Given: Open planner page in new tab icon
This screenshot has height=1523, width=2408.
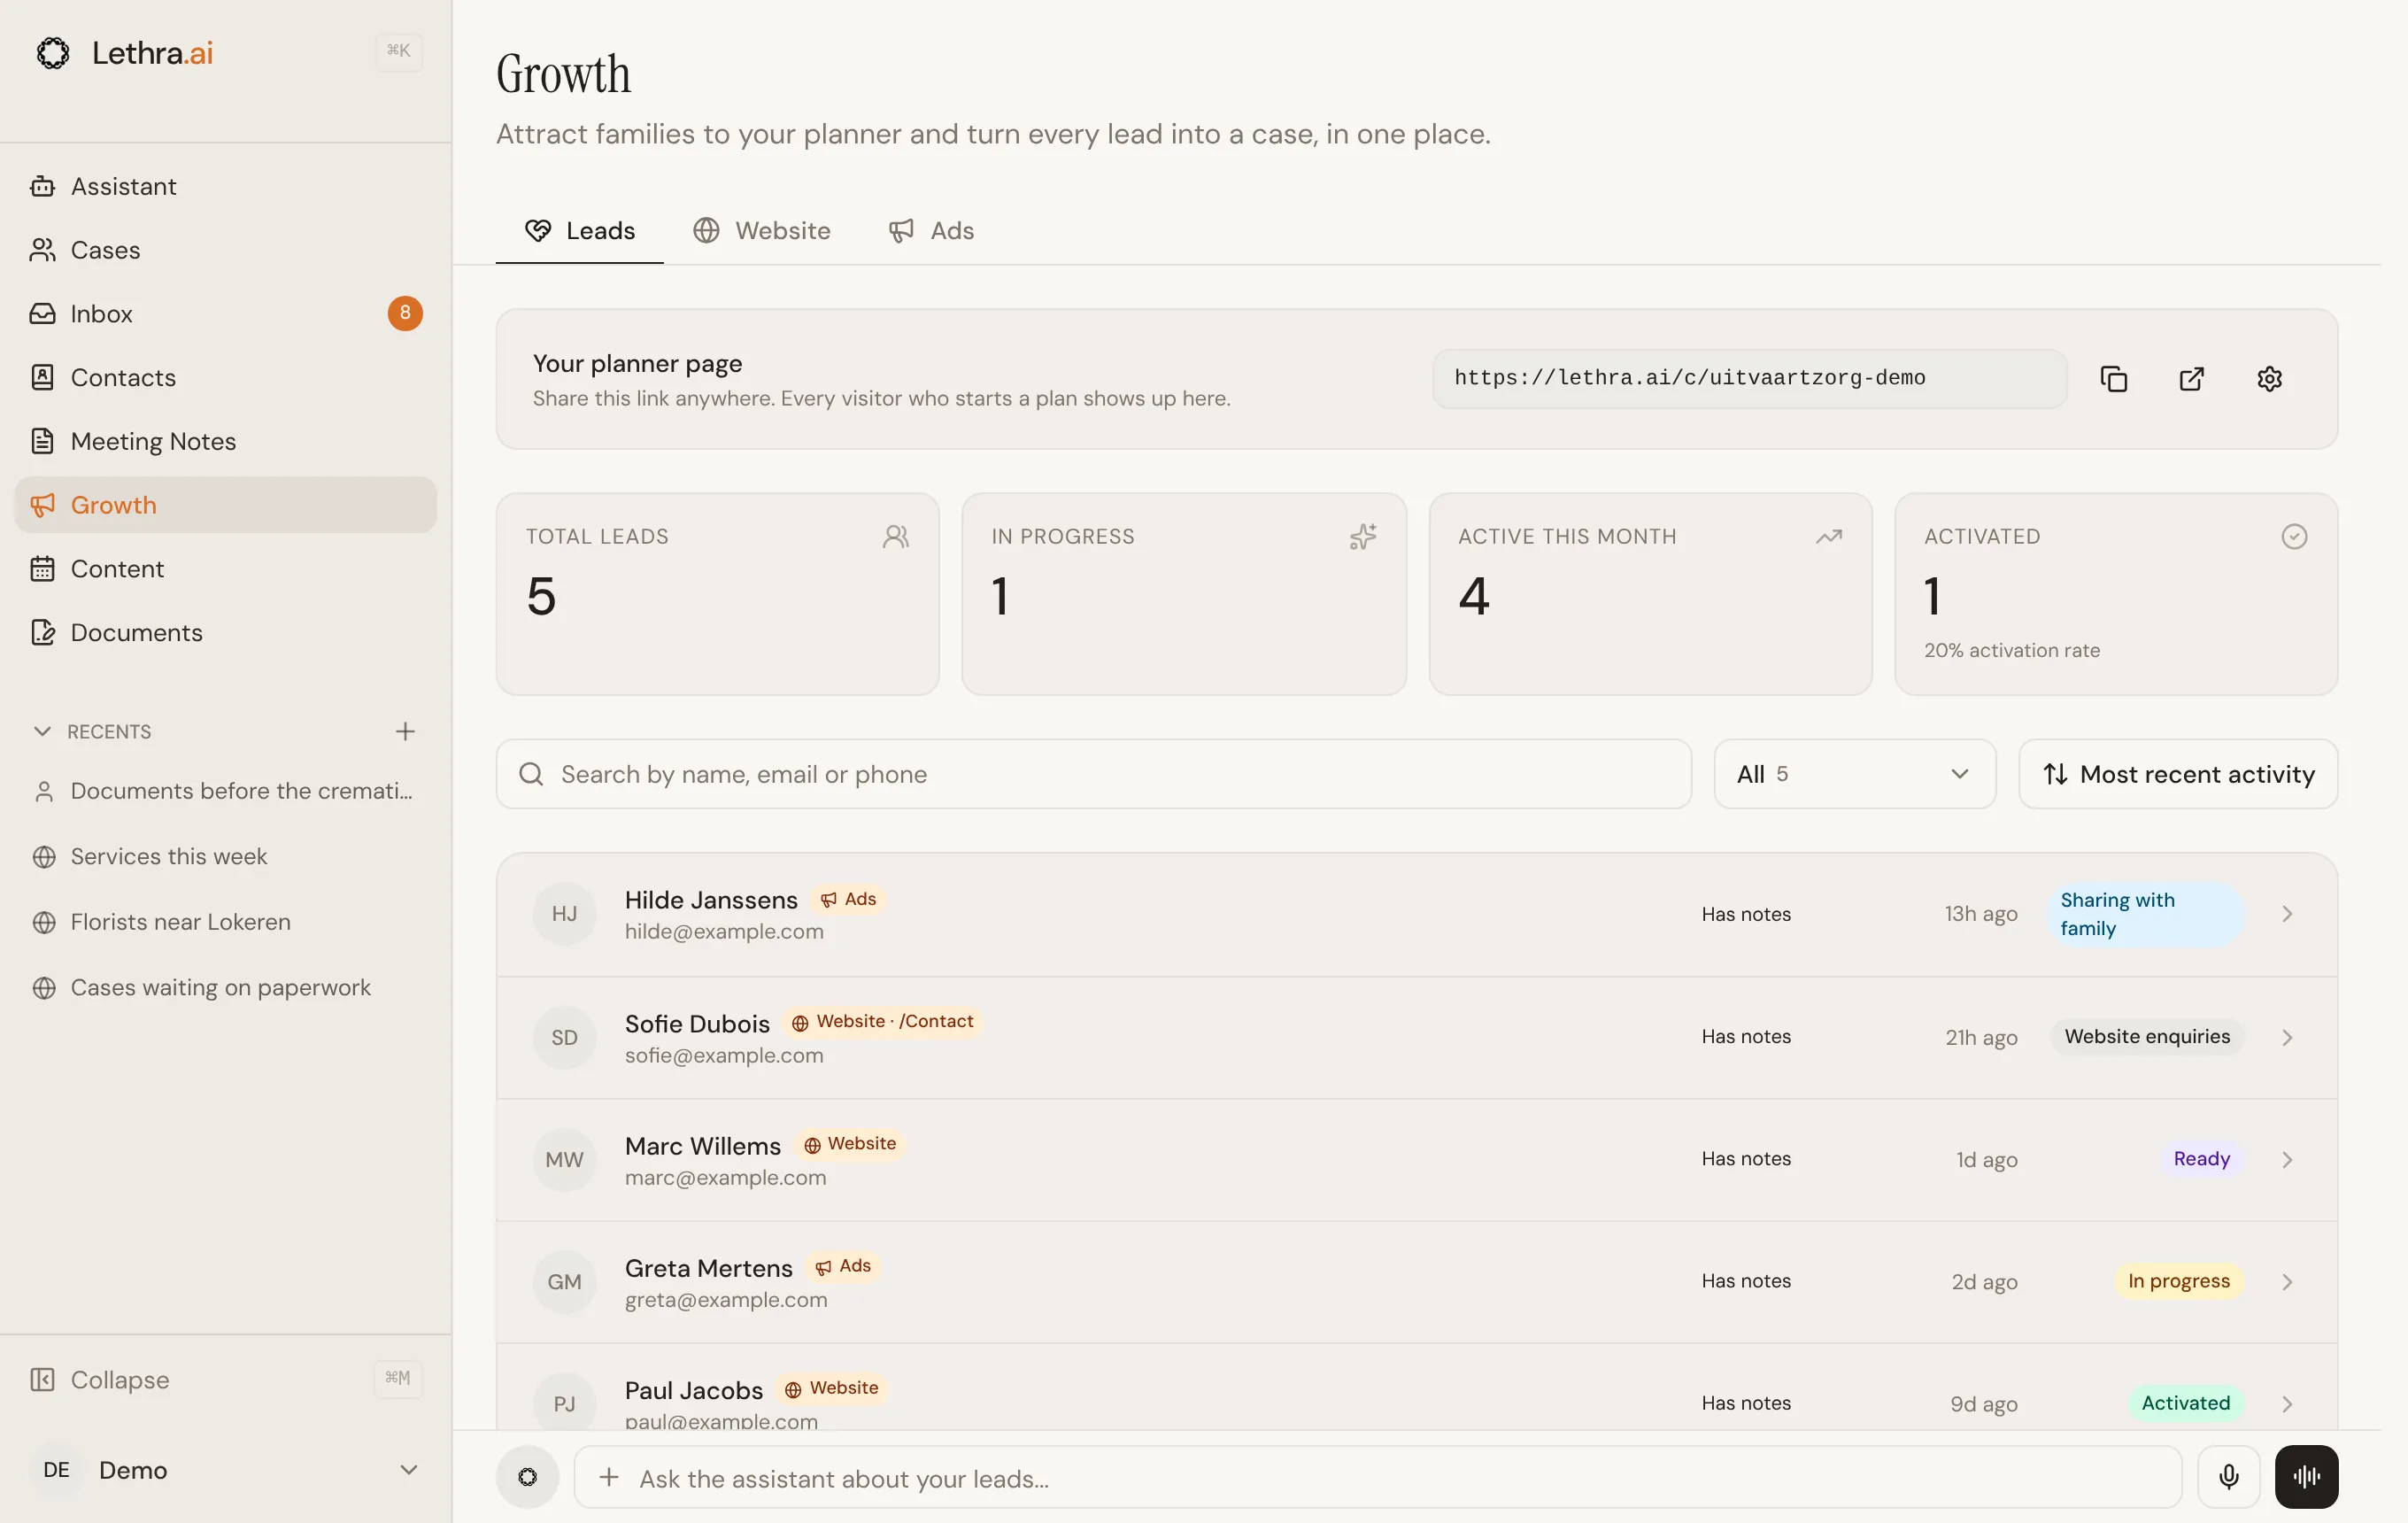Looking at the screenshot, I should tap(2191, 379).
